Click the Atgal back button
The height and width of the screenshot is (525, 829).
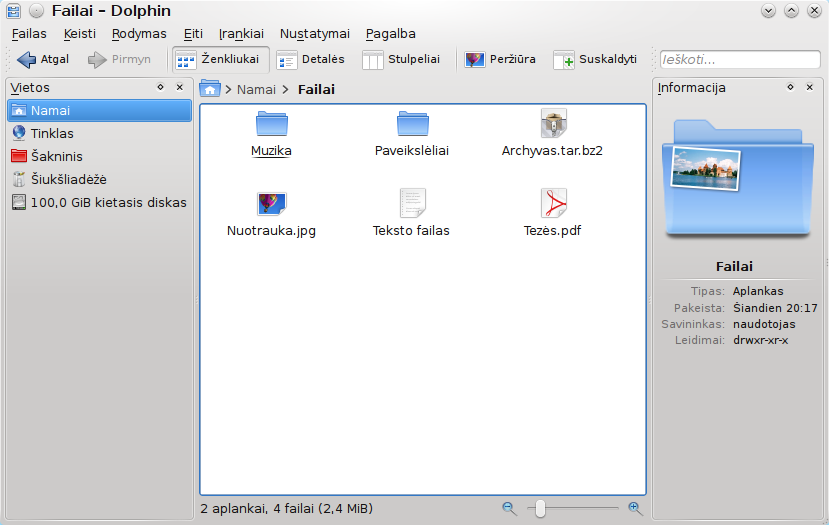pyautogui.click(x=43, y=60)
